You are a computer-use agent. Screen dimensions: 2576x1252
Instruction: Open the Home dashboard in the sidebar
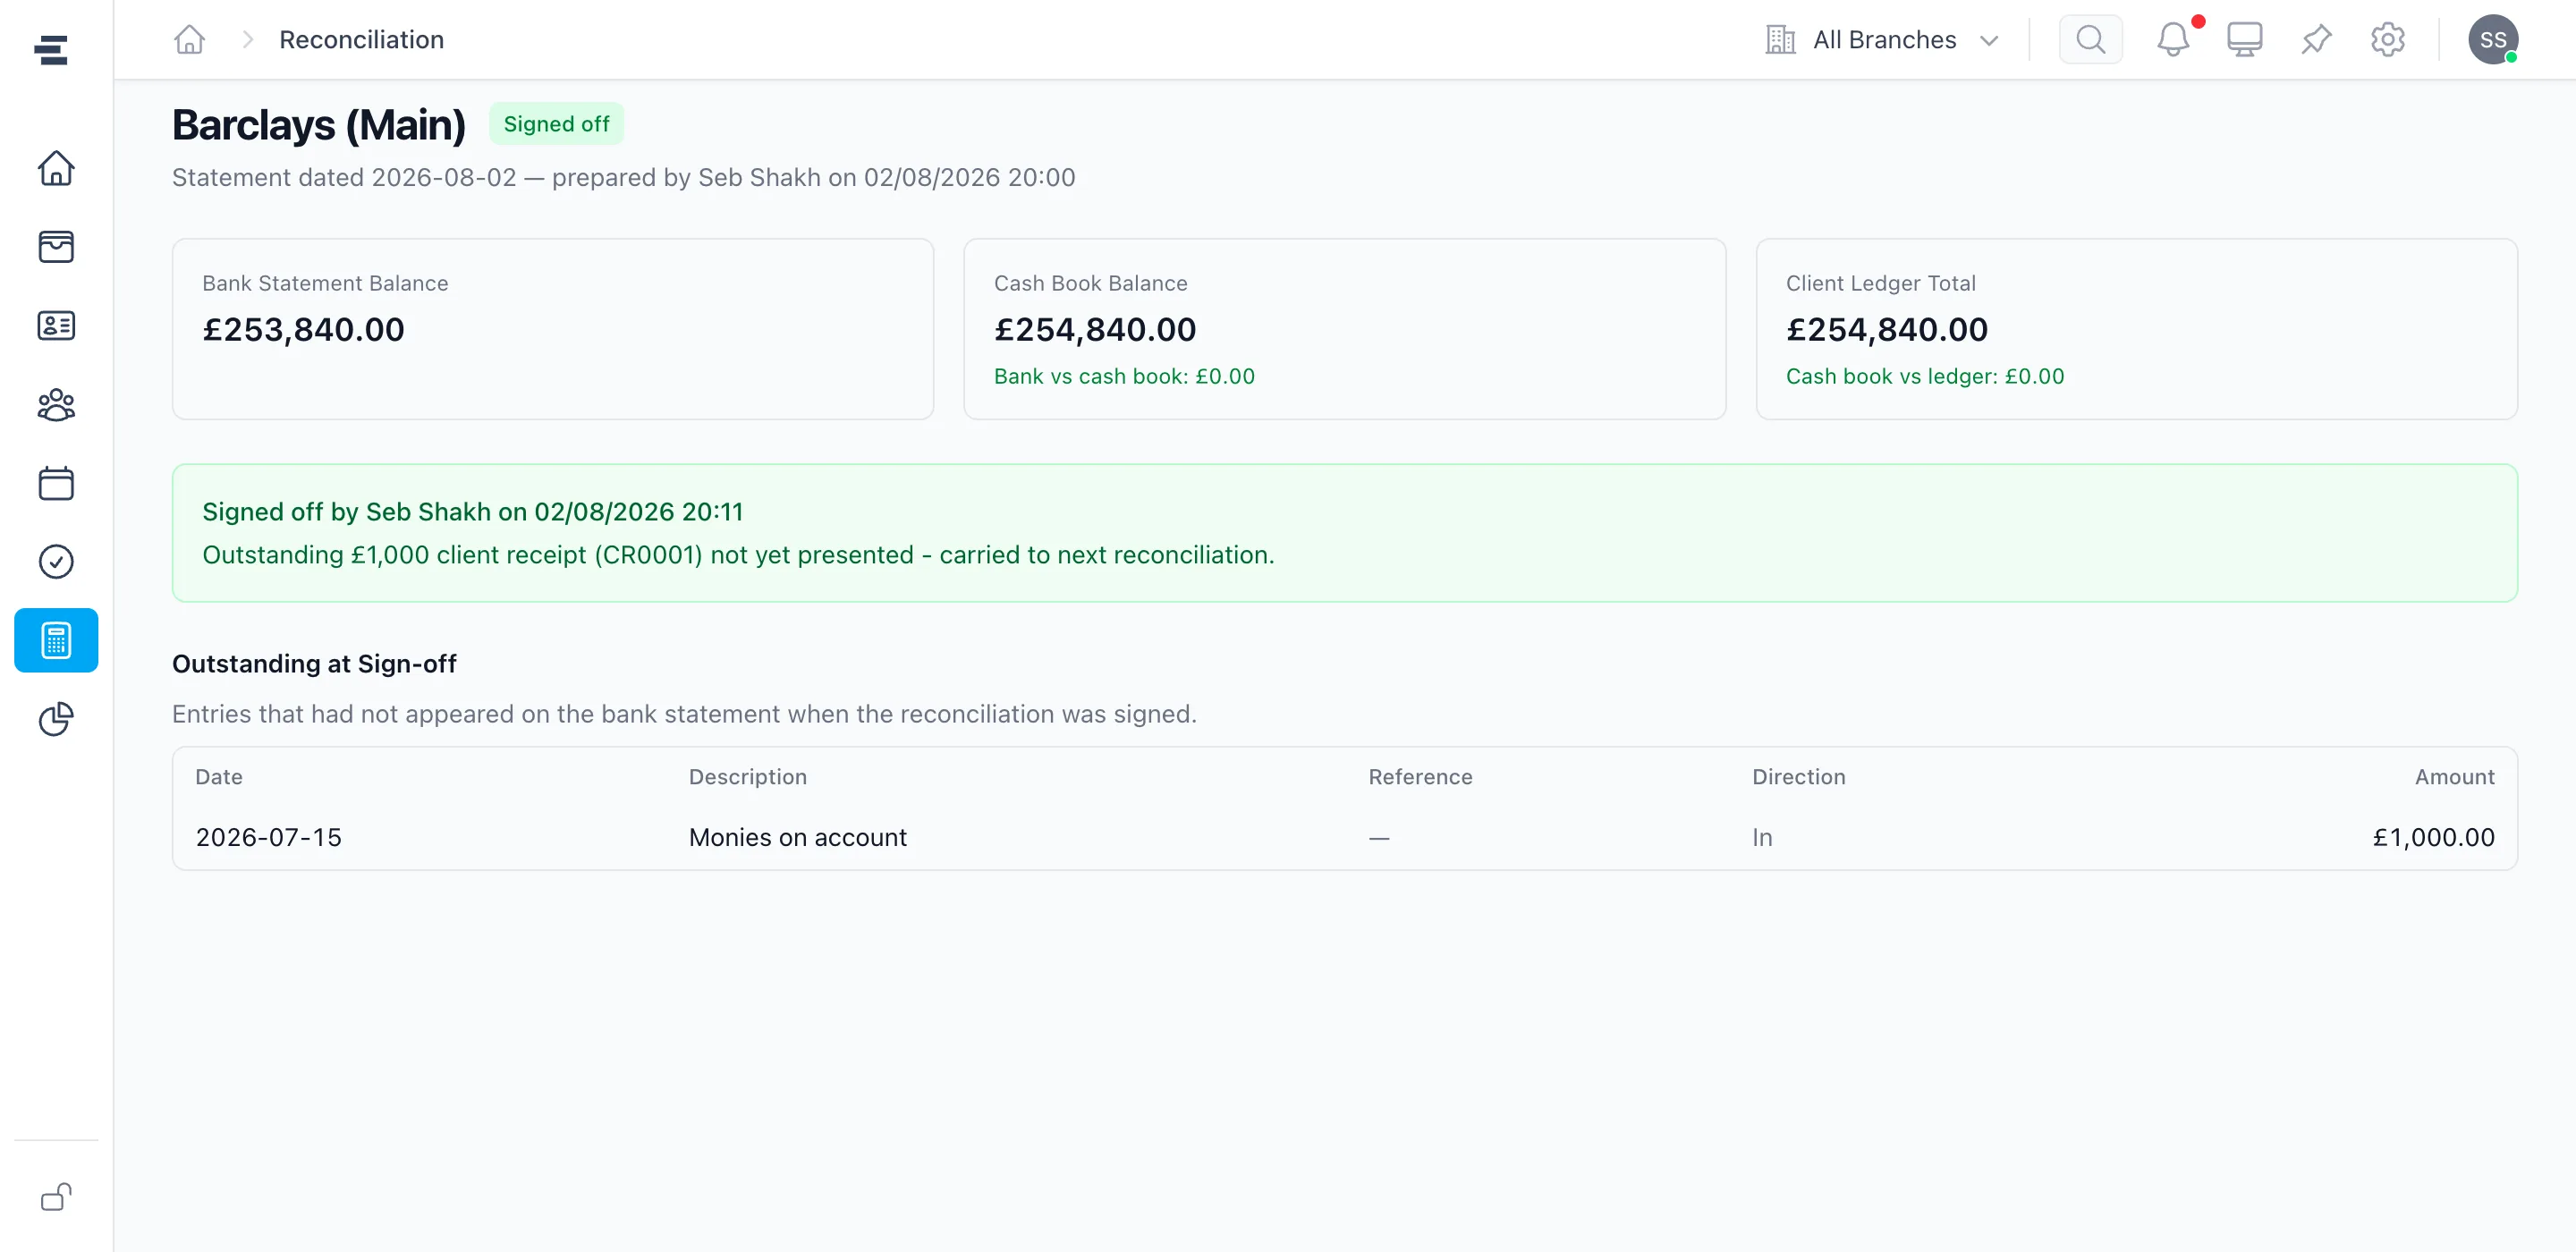56,168
